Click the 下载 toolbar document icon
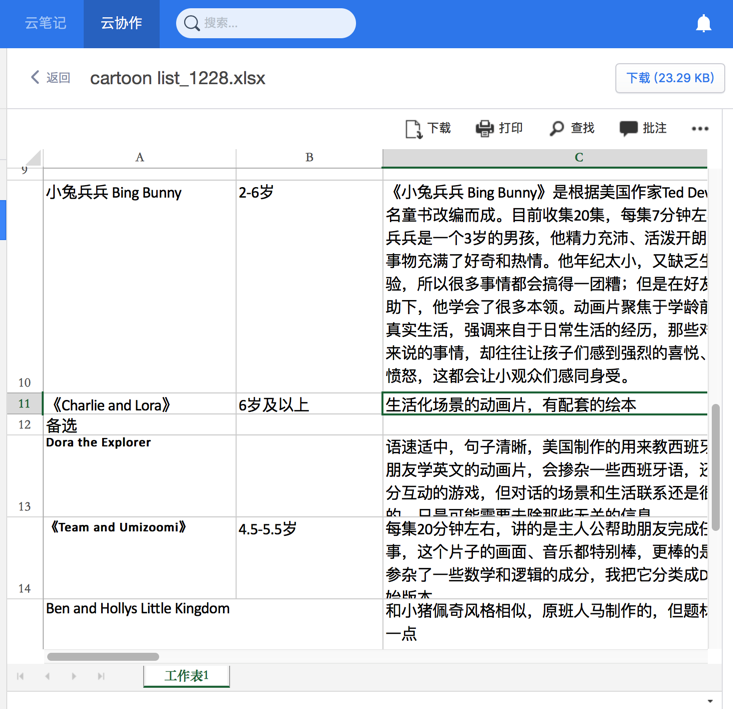Screen dimensions: 733x709 pos(413,129)
